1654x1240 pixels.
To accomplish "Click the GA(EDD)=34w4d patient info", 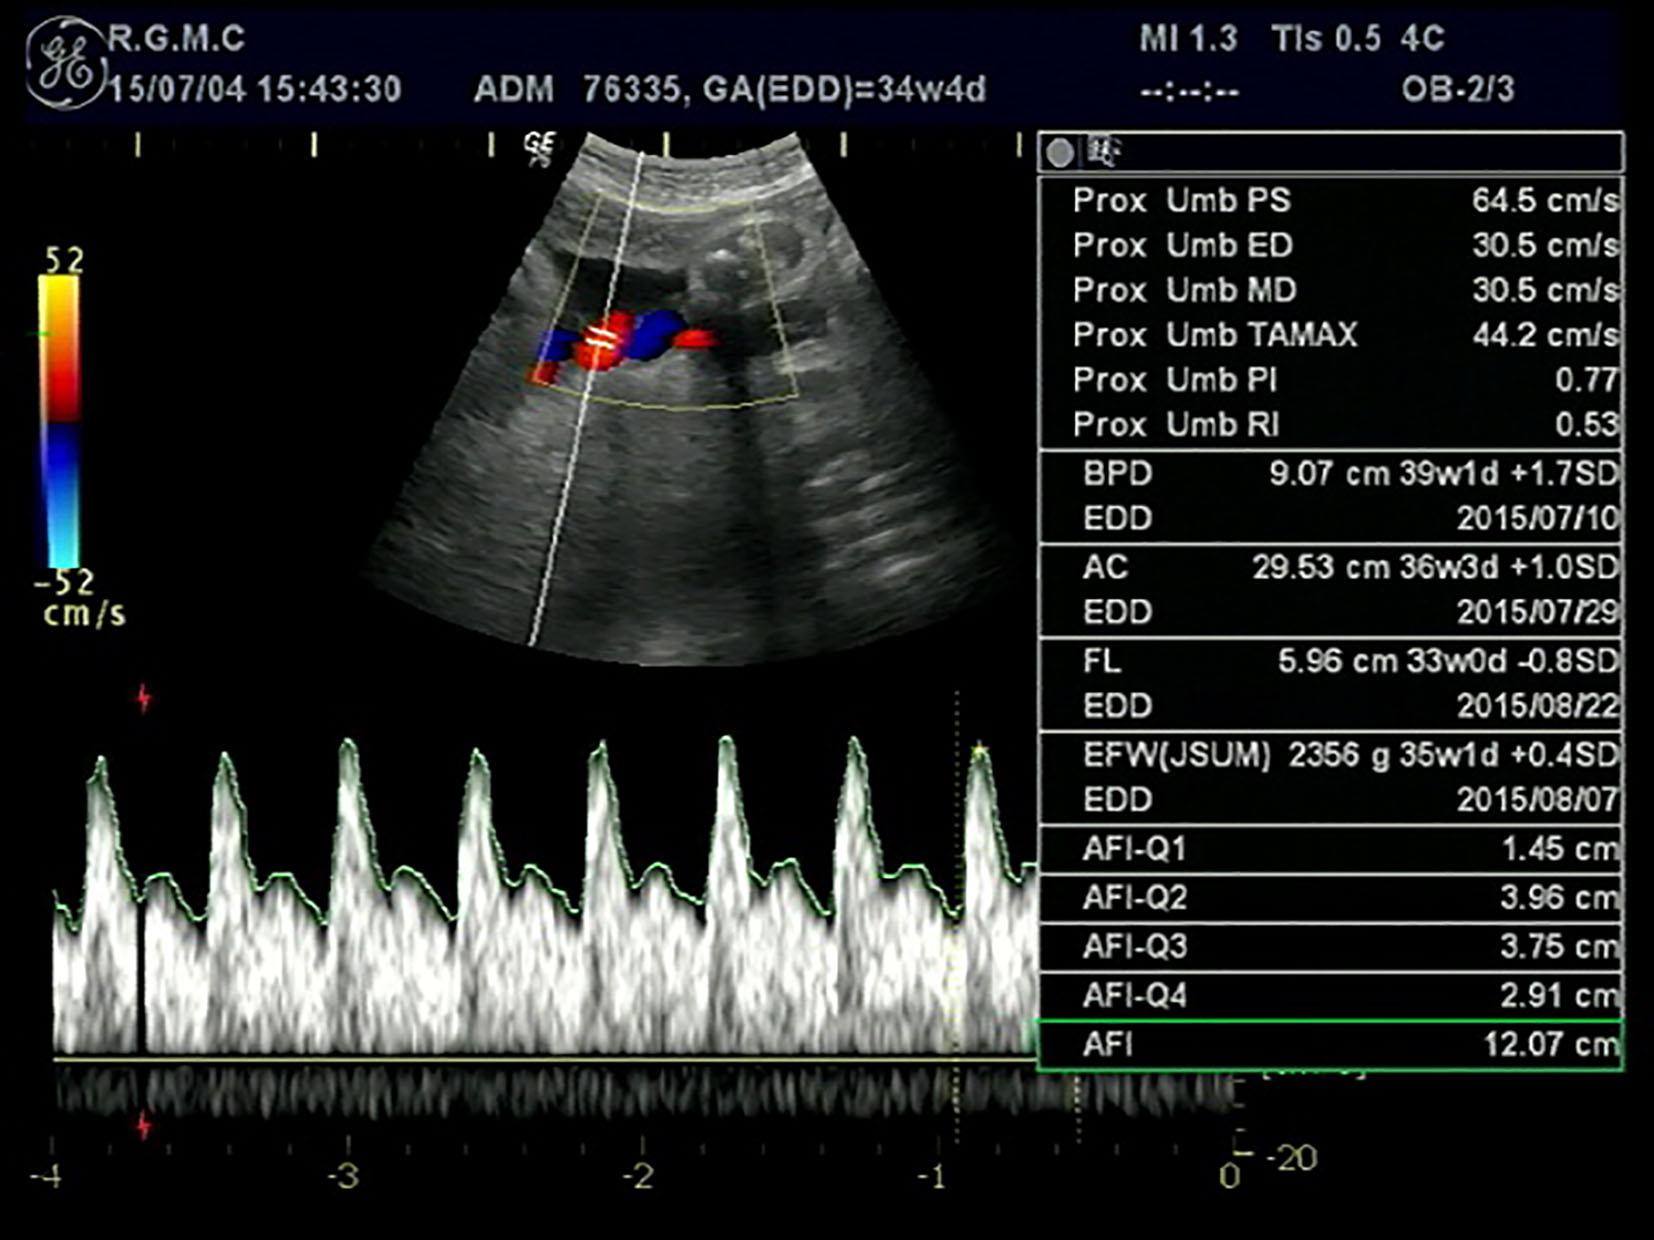I will coord(845,90).
